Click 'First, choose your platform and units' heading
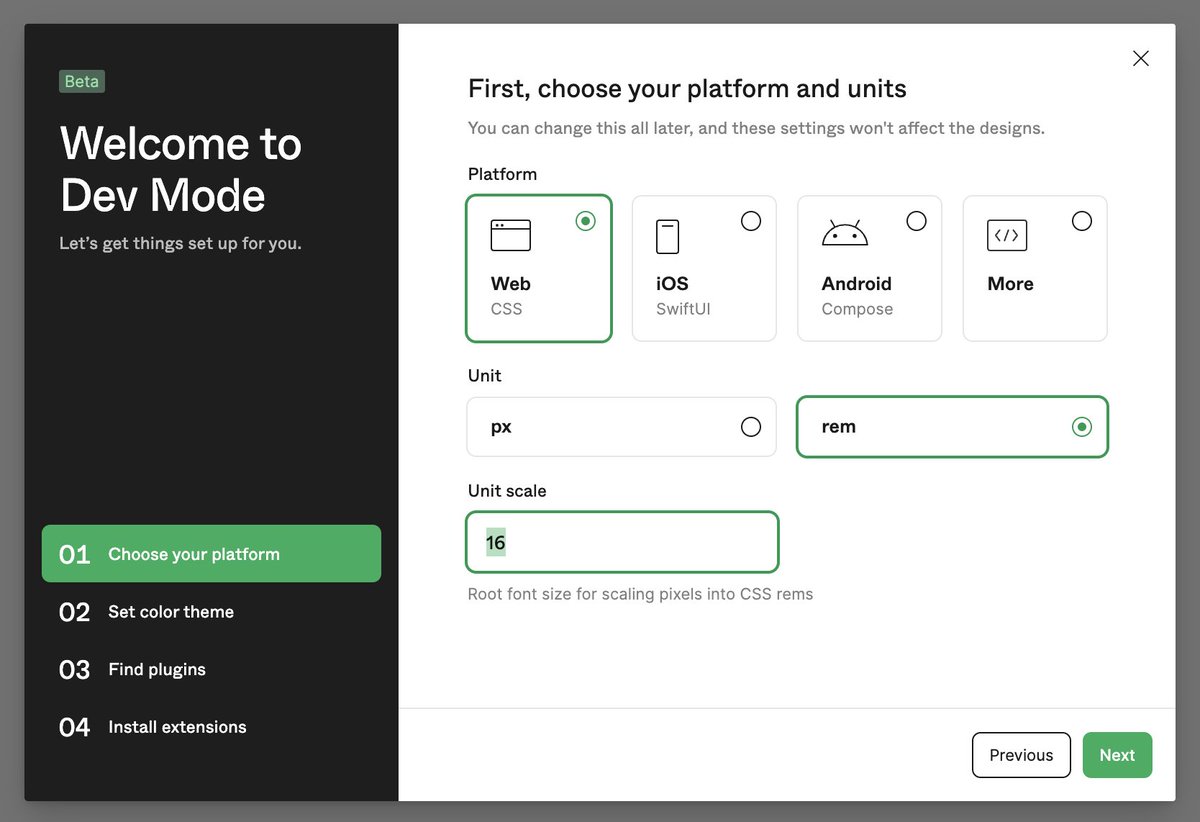This screenshot has width=1200, height=822. coord(687,89)
